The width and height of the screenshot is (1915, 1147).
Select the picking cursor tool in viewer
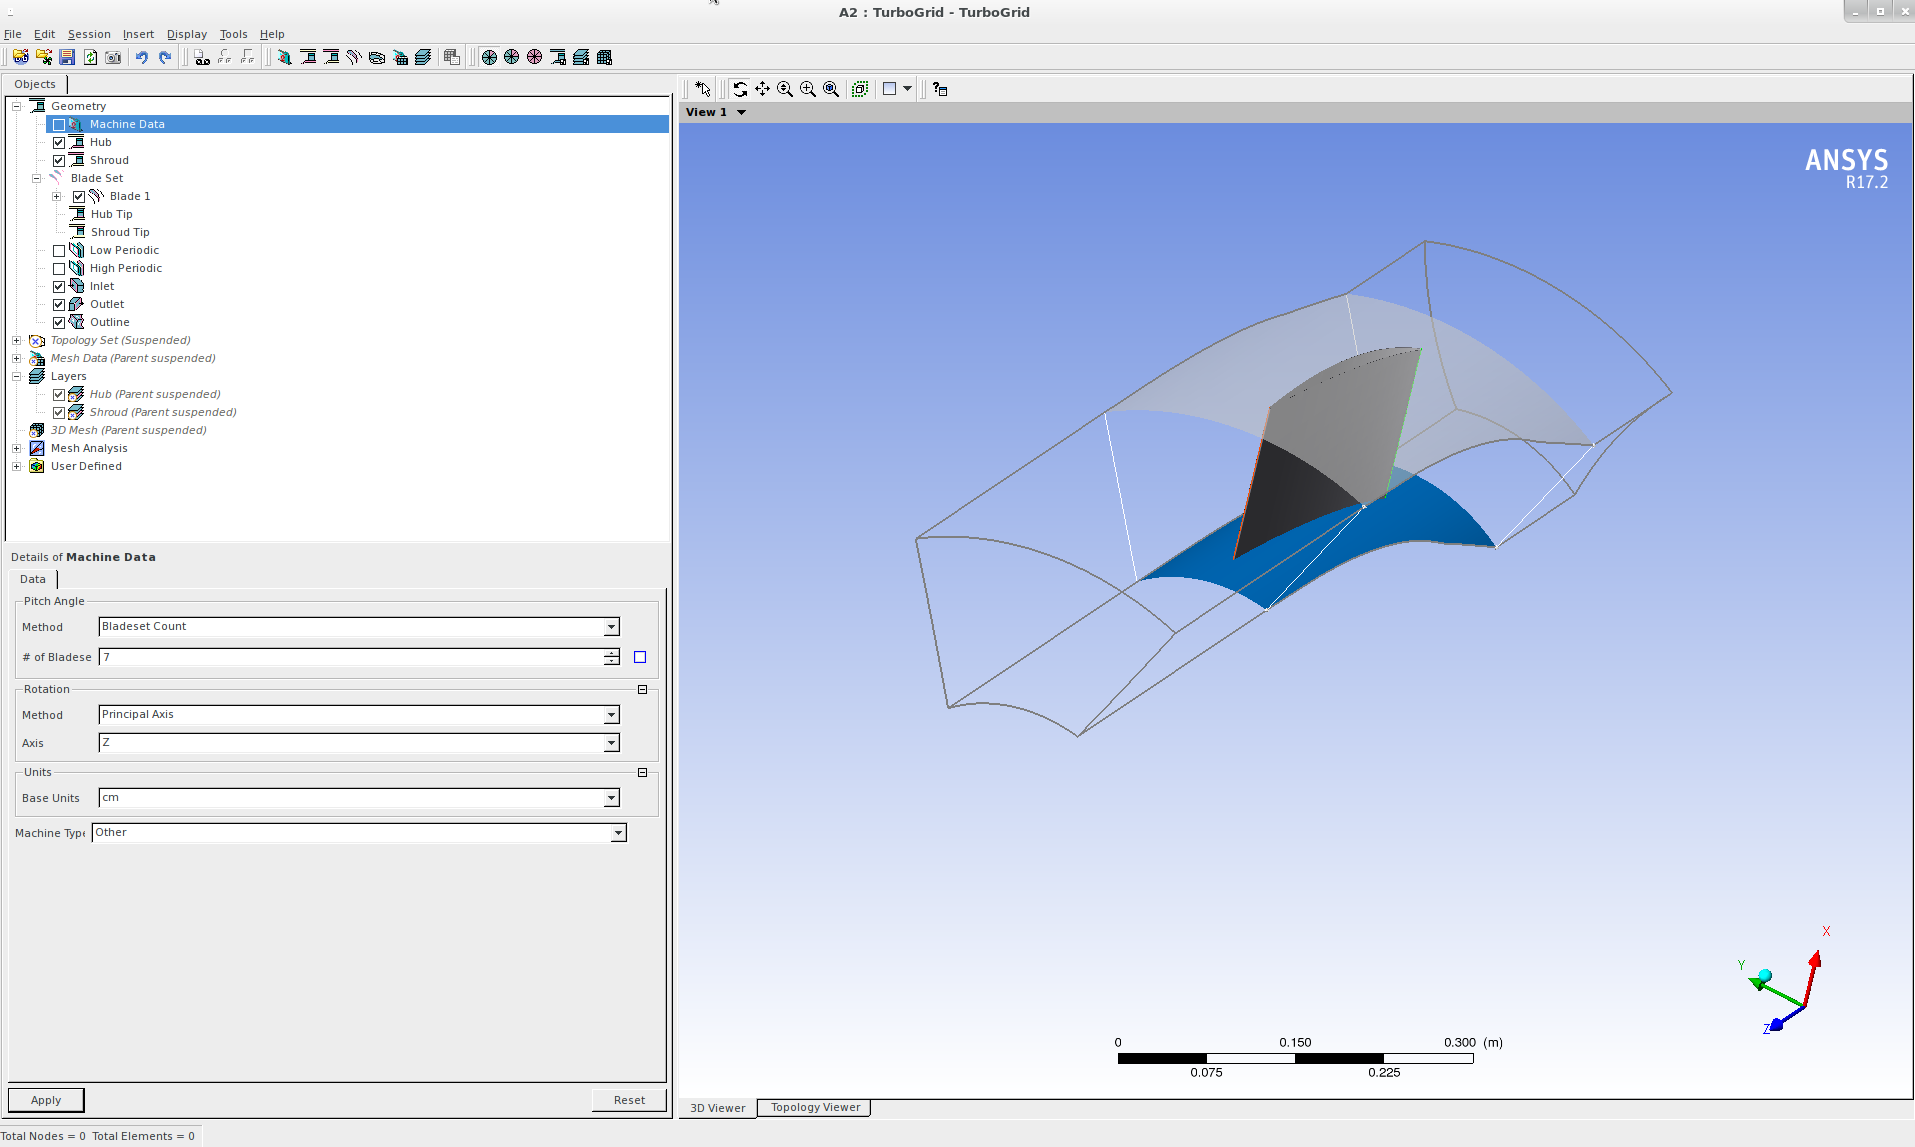tap(703, 89)
